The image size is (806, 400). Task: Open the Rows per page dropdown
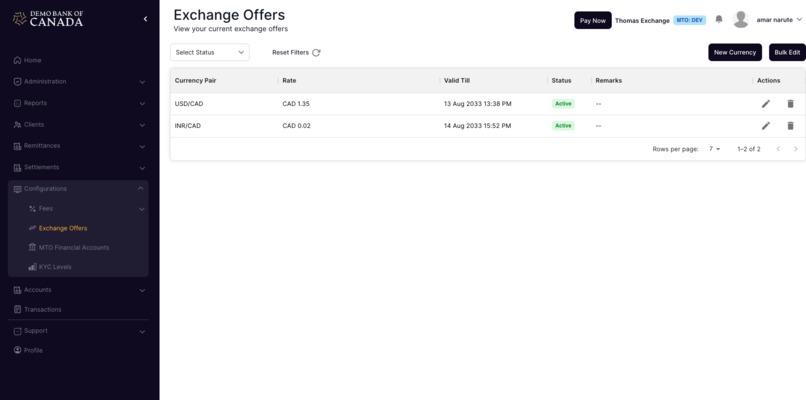(715, 149)
